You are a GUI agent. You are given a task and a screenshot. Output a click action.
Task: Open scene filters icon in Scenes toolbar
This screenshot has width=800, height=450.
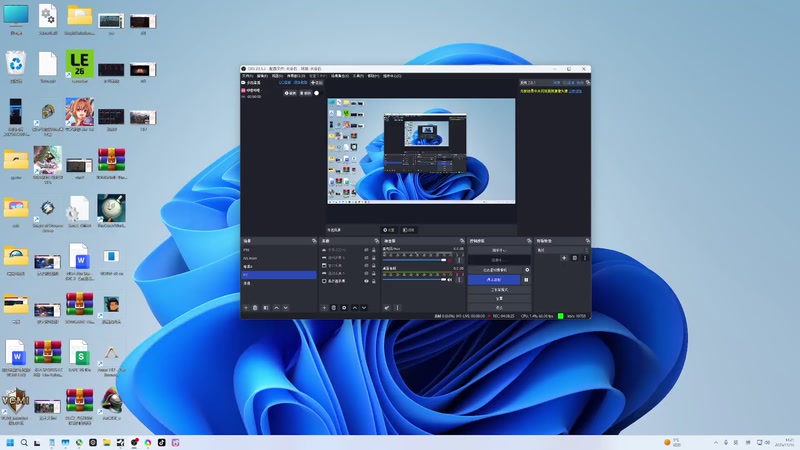click(x=266, y=308)
